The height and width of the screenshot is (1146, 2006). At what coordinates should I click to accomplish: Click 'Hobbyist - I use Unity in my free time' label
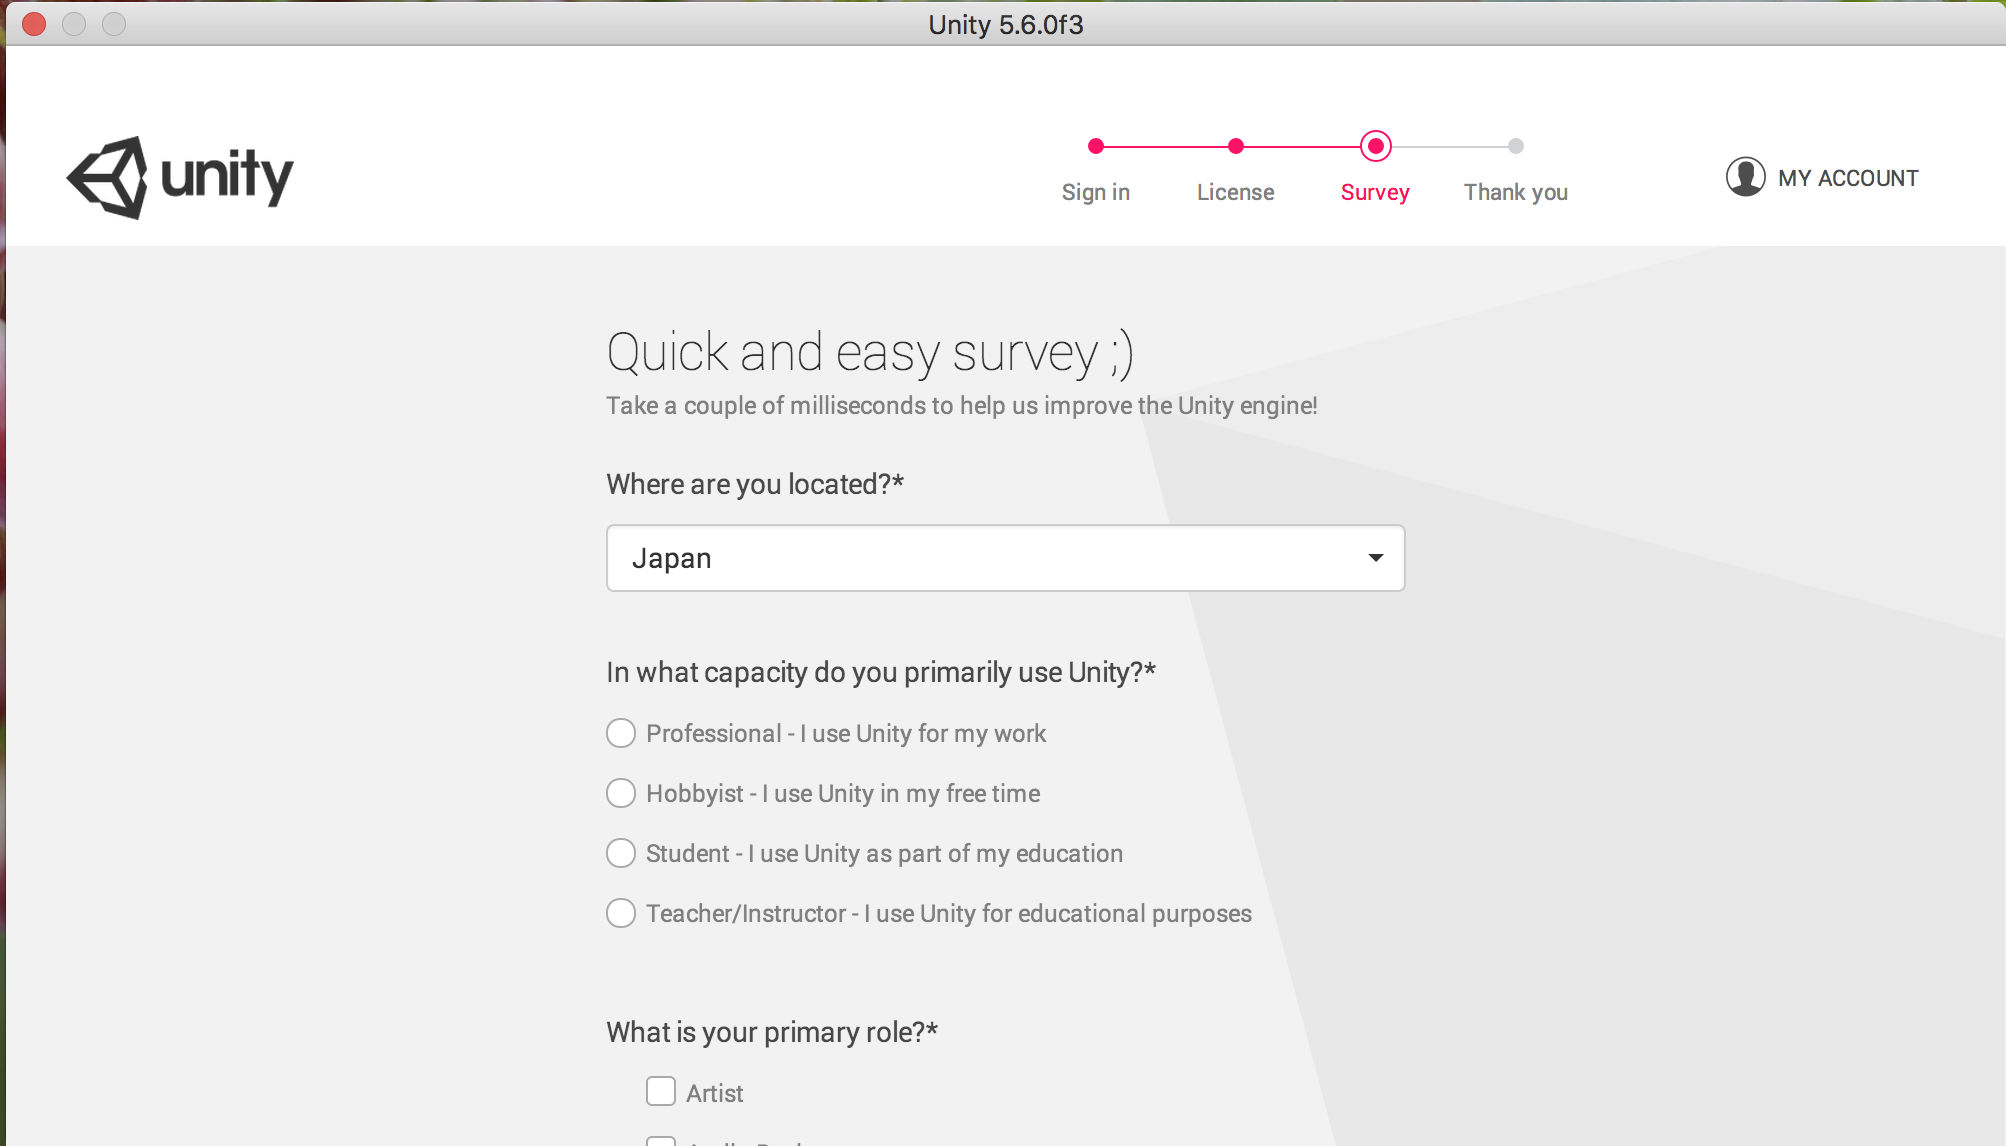[x=843, y=794]
